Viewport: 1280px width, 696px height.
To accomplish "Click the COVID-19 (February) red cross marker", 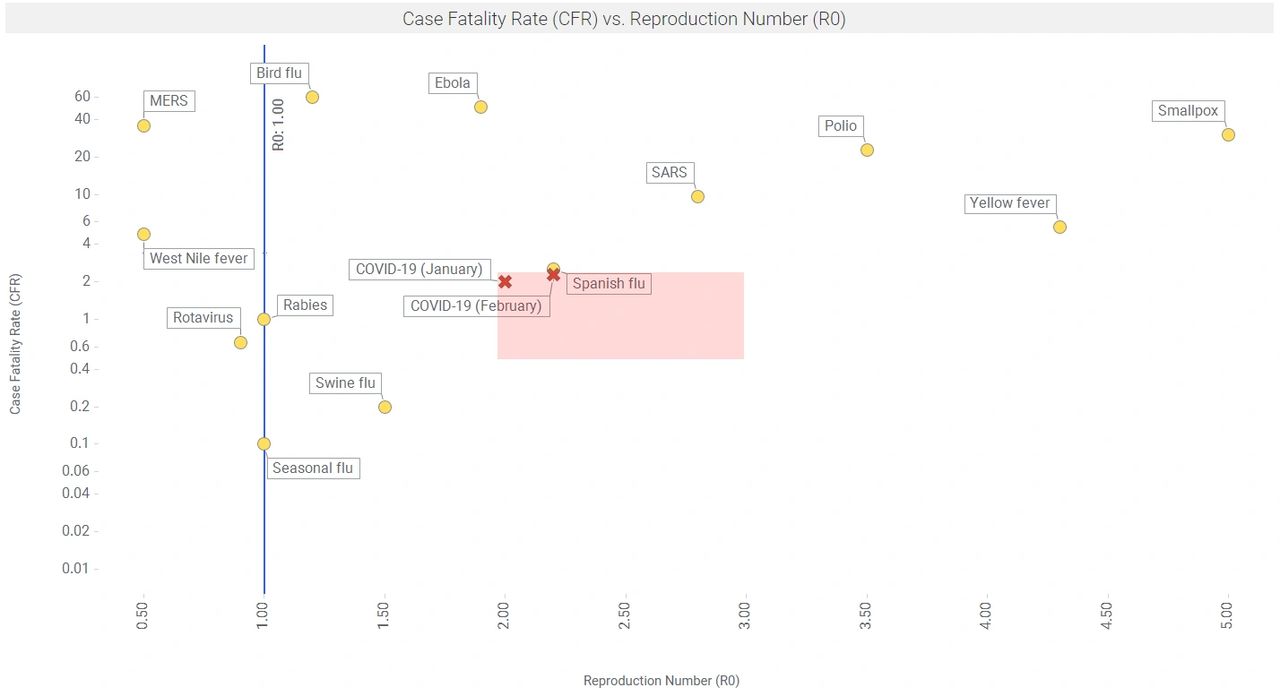I will click(553, 274).
